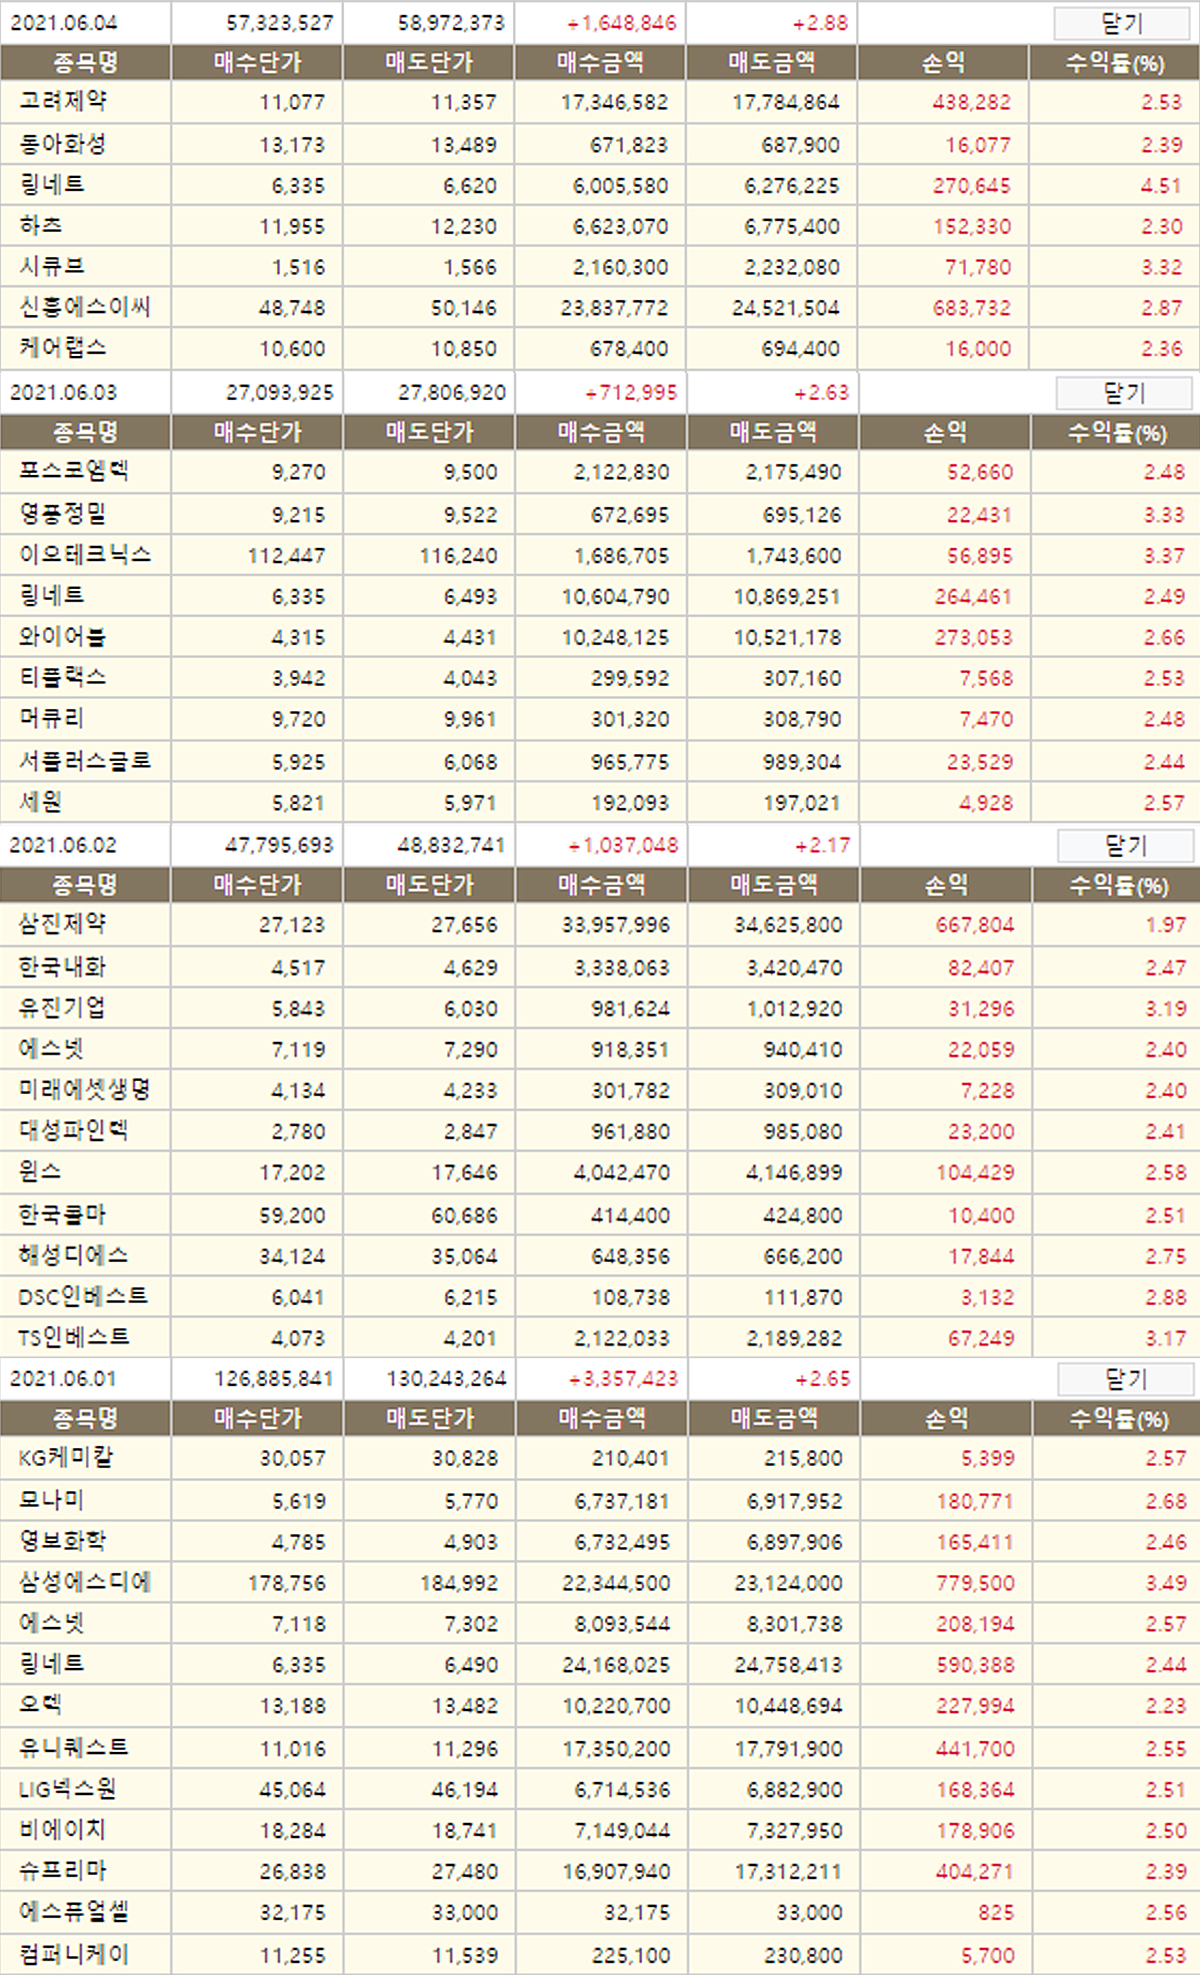1200x1975 pixels.
Task: Select the 2021.06.02 date cell
Action: pyautogui.click(x=63, y=846)
